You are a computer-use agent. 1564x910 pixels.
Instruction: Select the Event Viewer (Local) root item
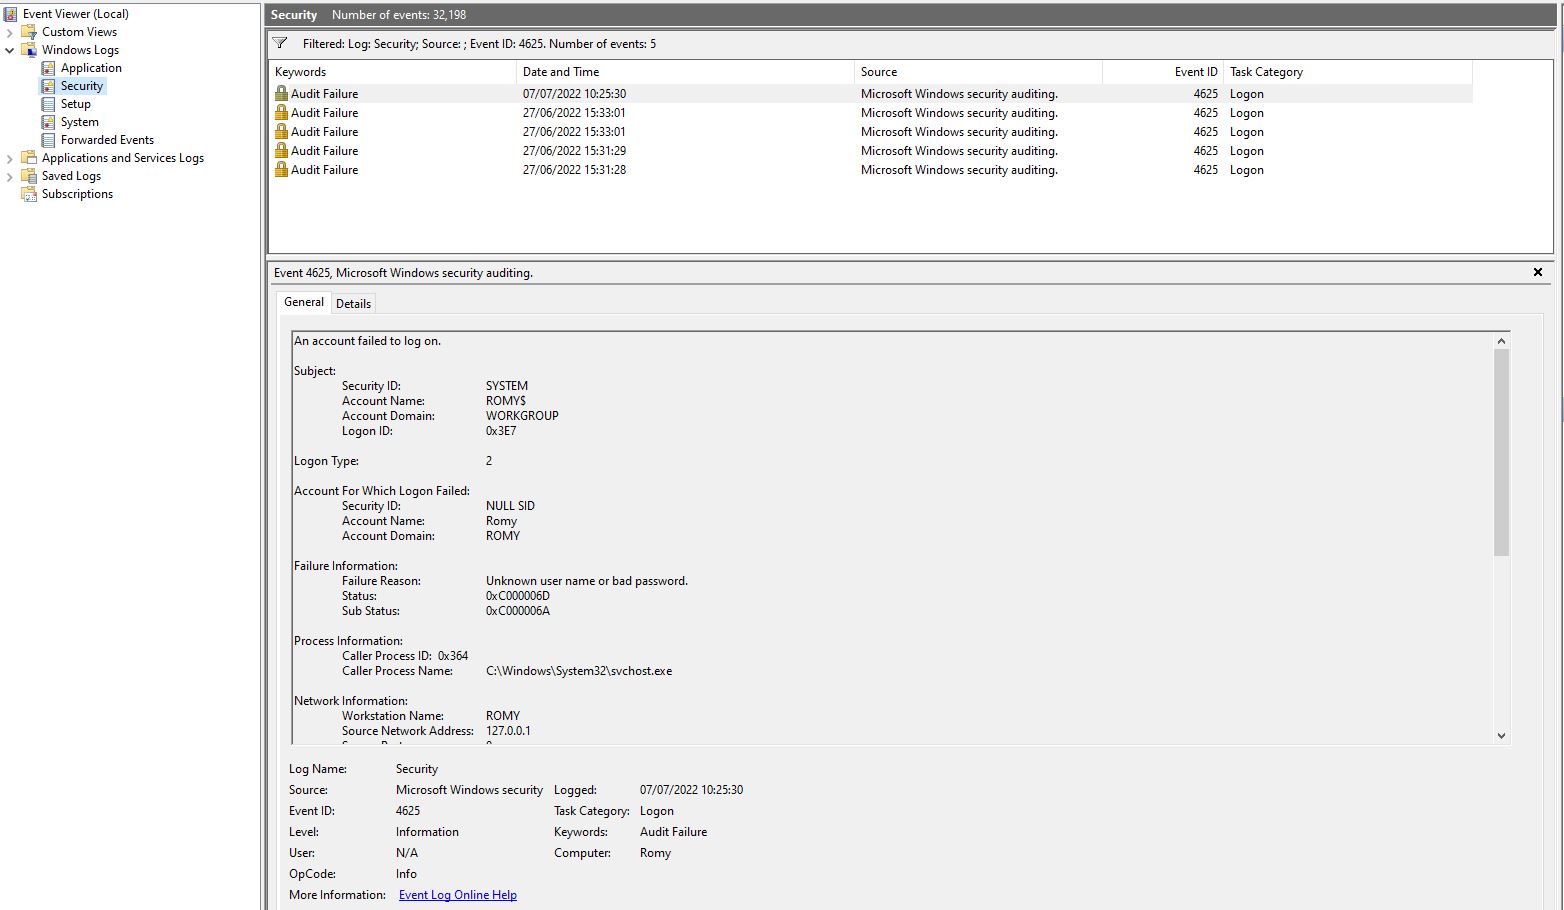(76, 14)
